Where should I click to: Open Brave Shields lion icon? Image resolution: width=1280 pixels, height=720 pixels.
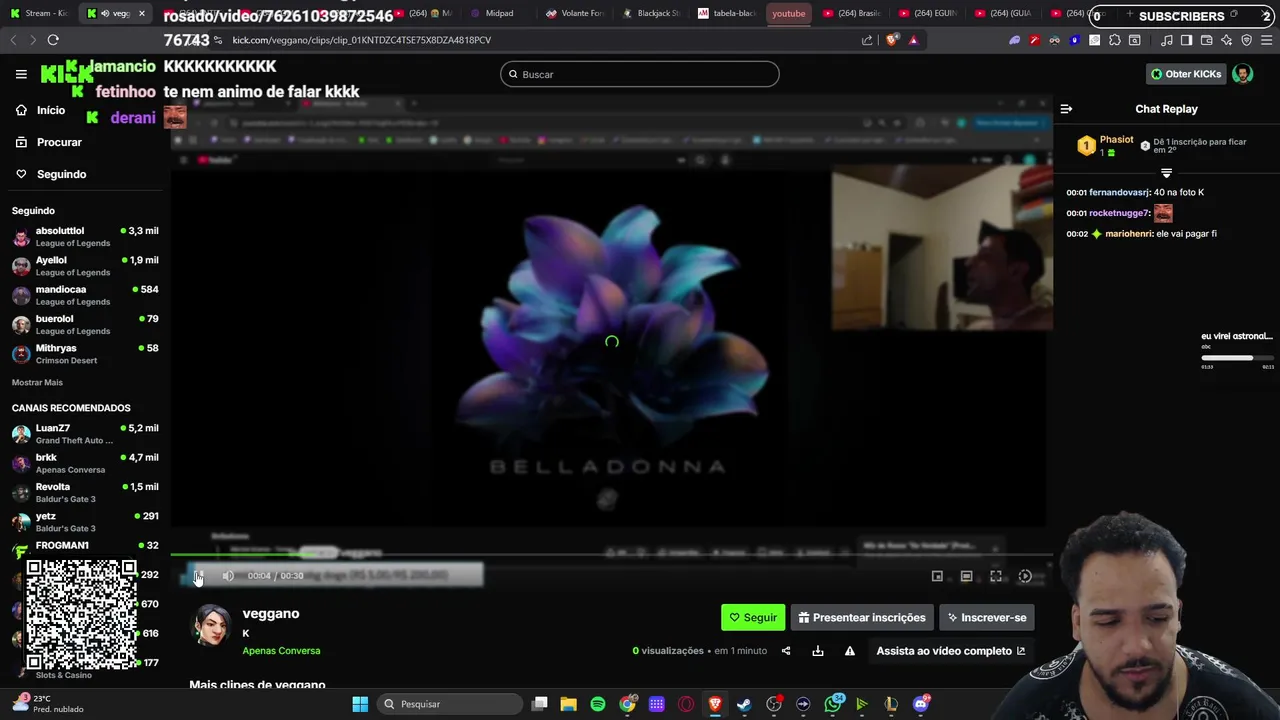tap(892, 40)
